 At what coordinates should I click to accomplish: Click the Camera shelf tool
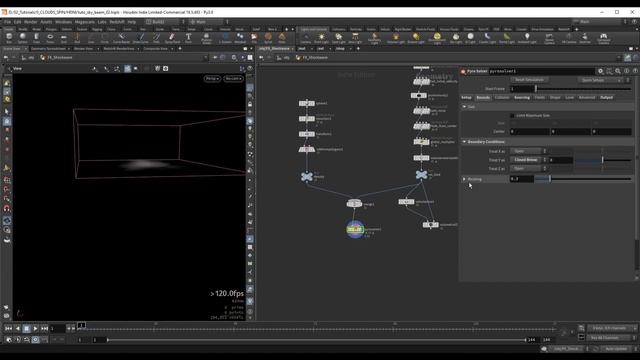pyautogui.click(x=305, y=38)
